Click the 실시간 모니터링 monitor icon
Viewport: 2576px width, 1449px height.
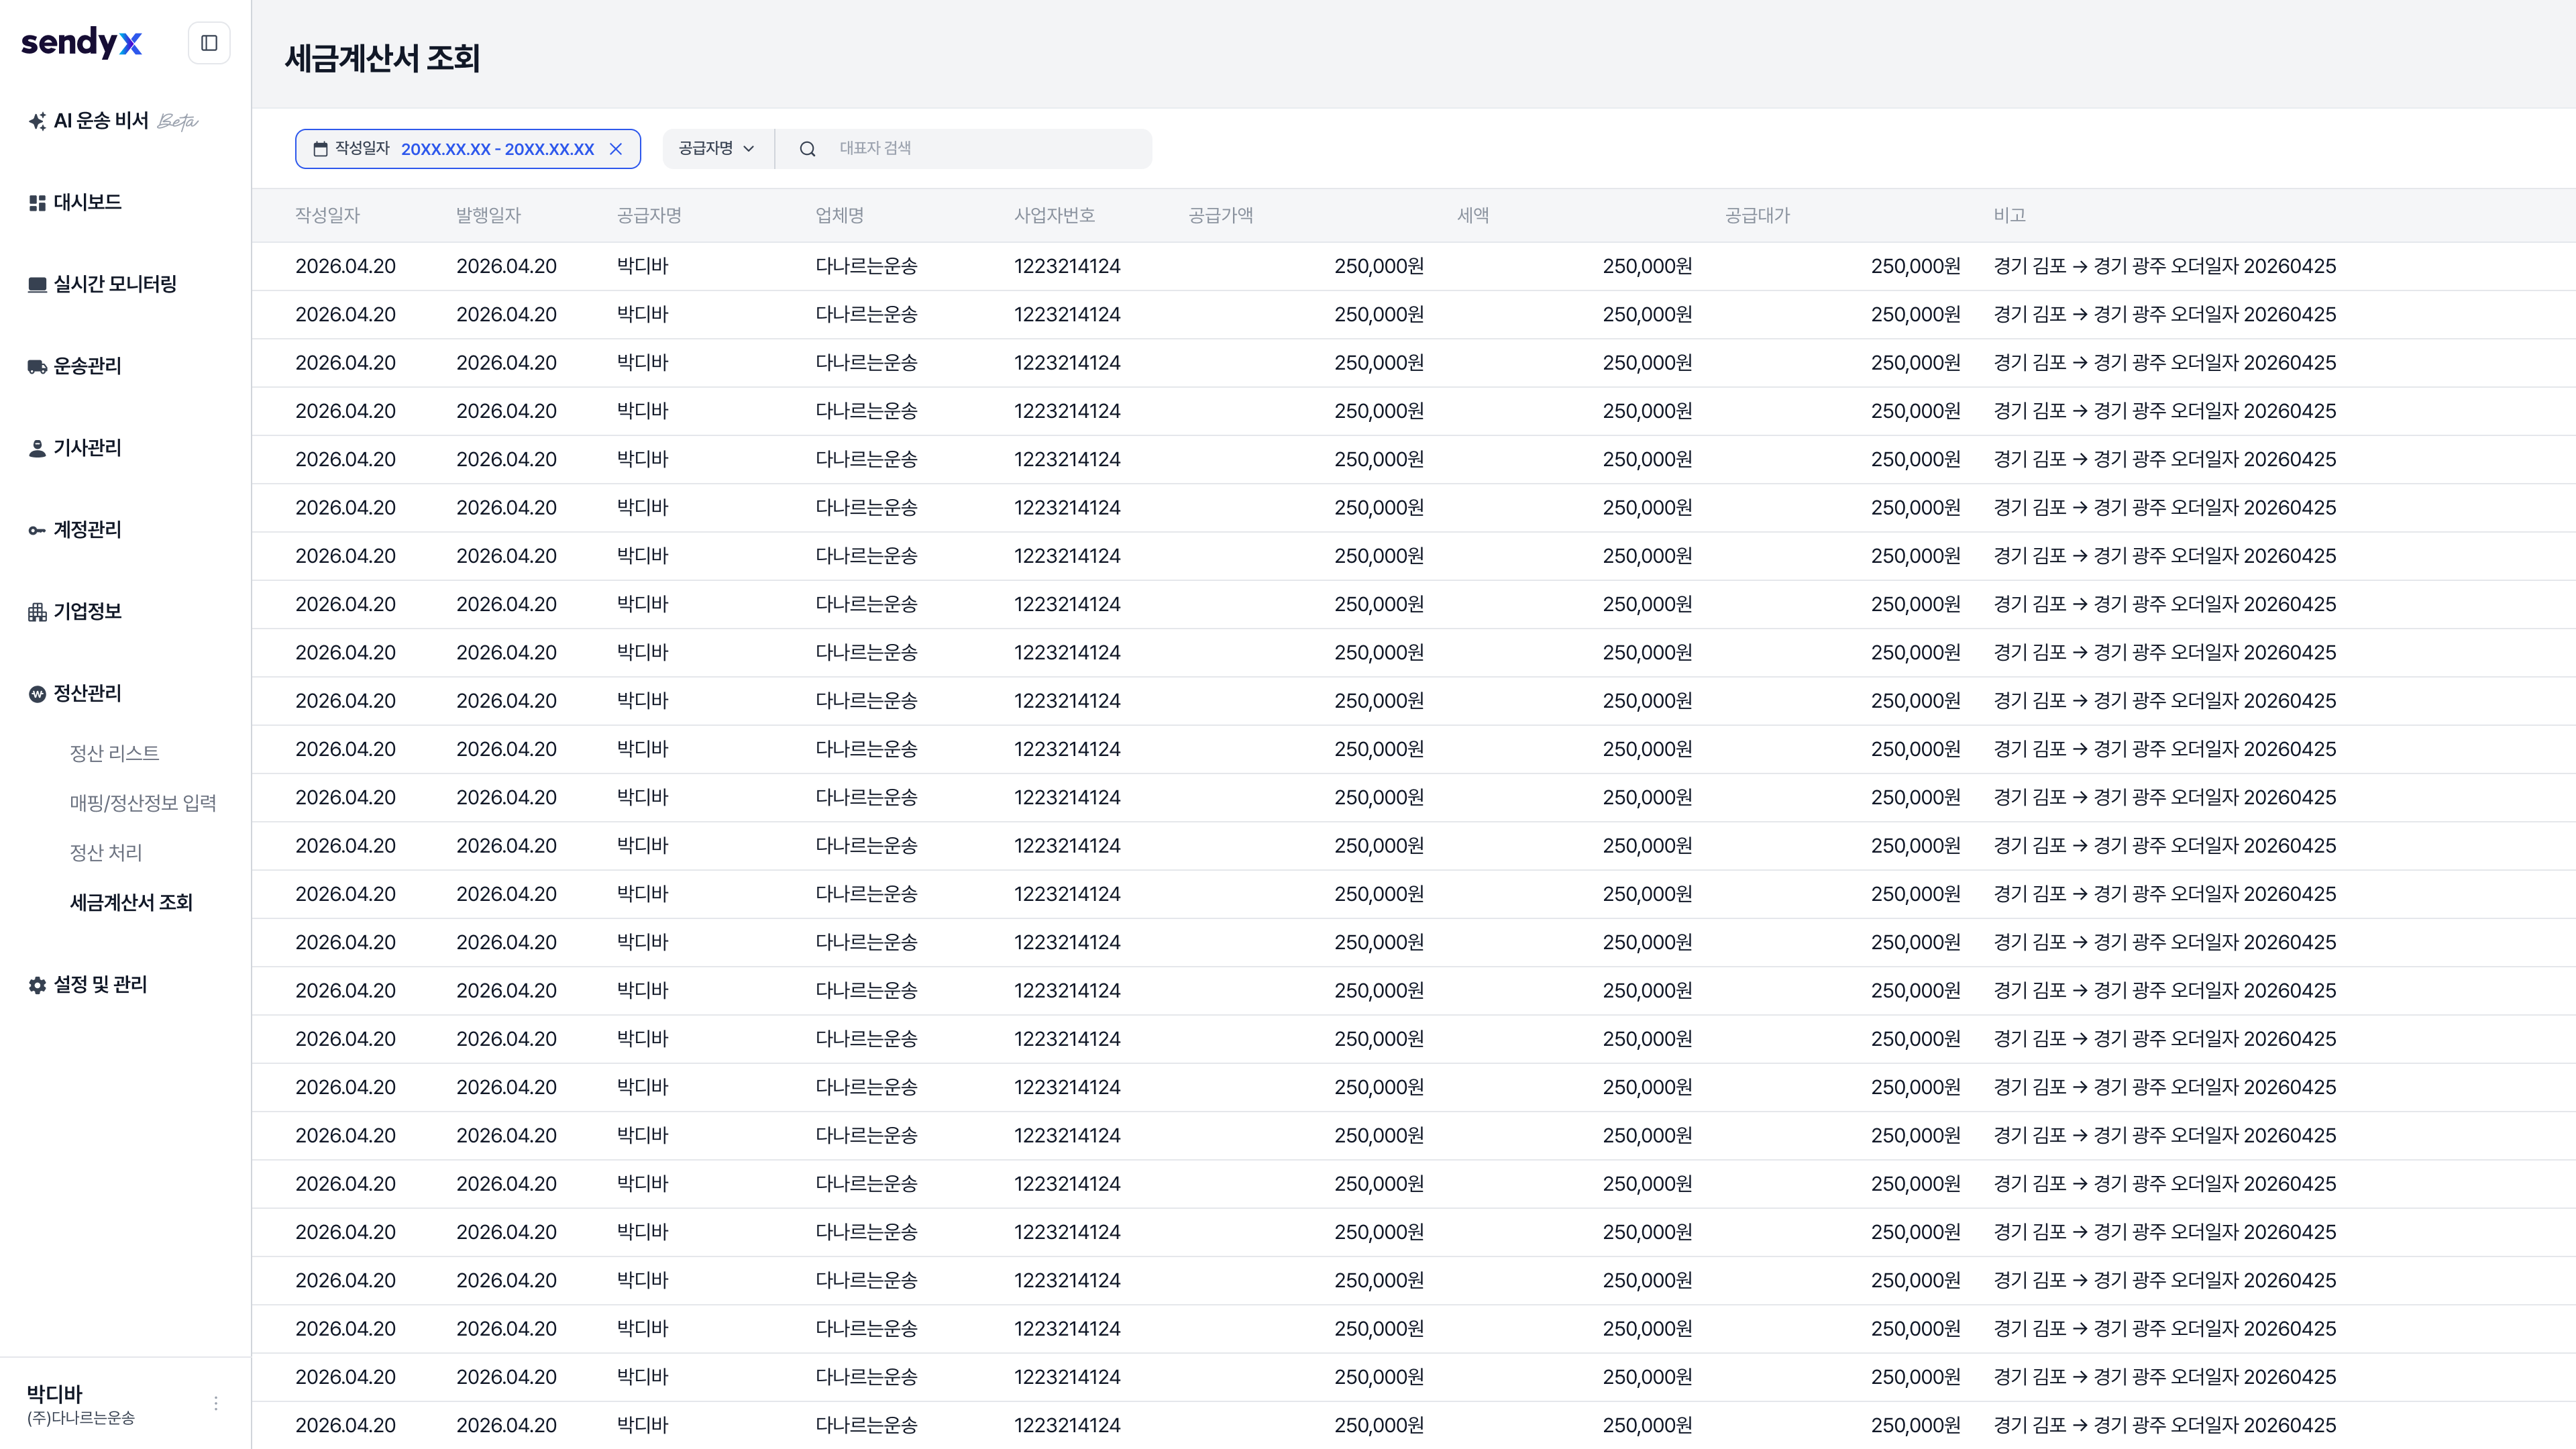pyautogui.click(x=37, y=285)
